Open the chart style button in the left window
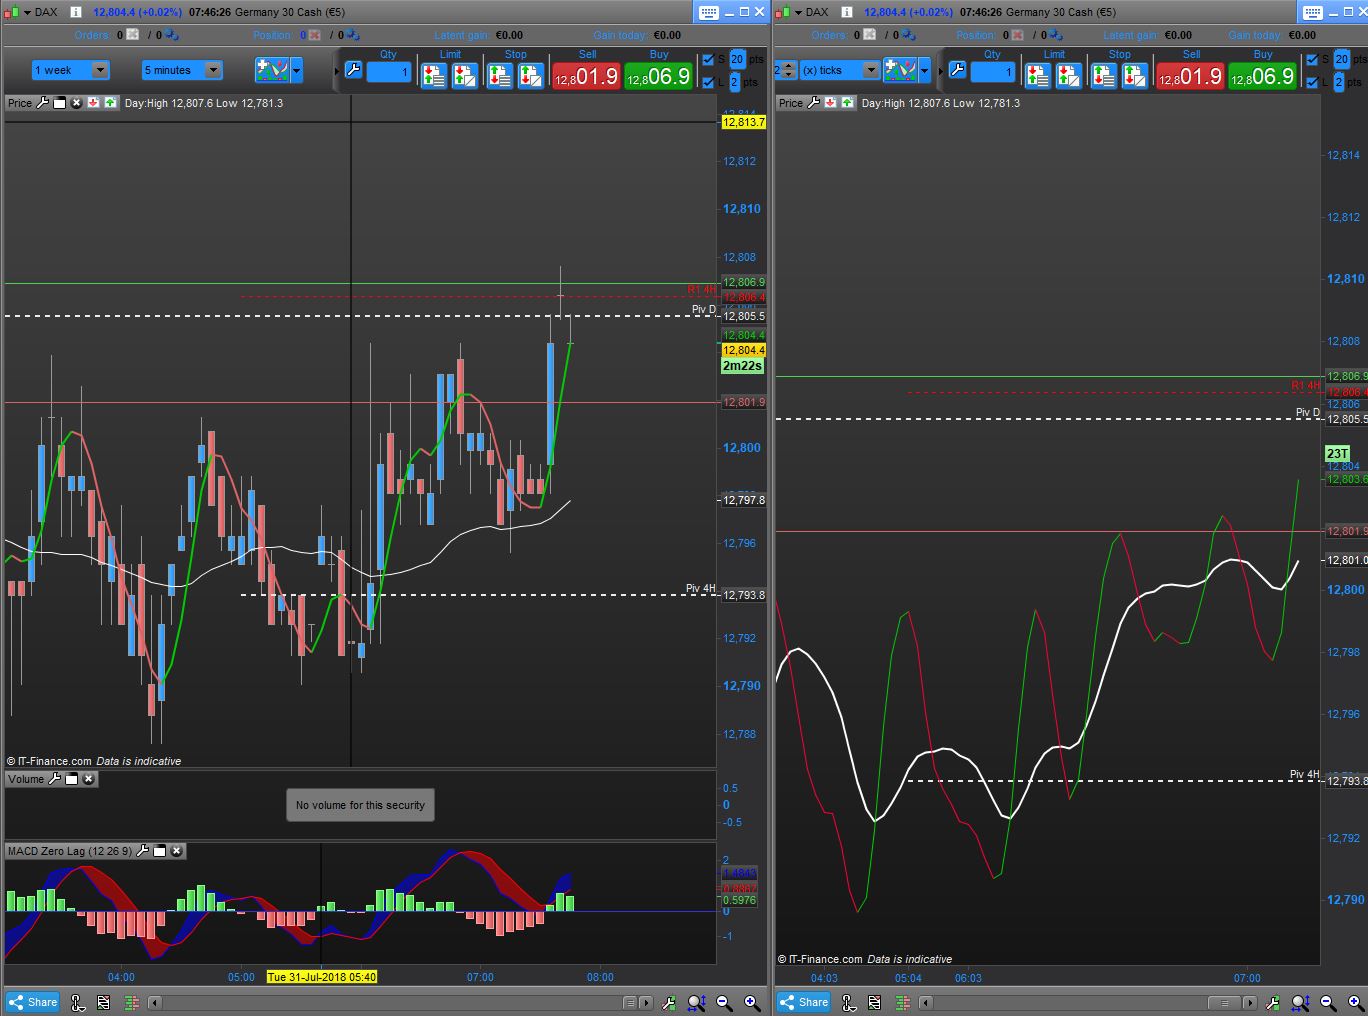The width and height of the screenshot is (1368, 1016). coord(272,70)
